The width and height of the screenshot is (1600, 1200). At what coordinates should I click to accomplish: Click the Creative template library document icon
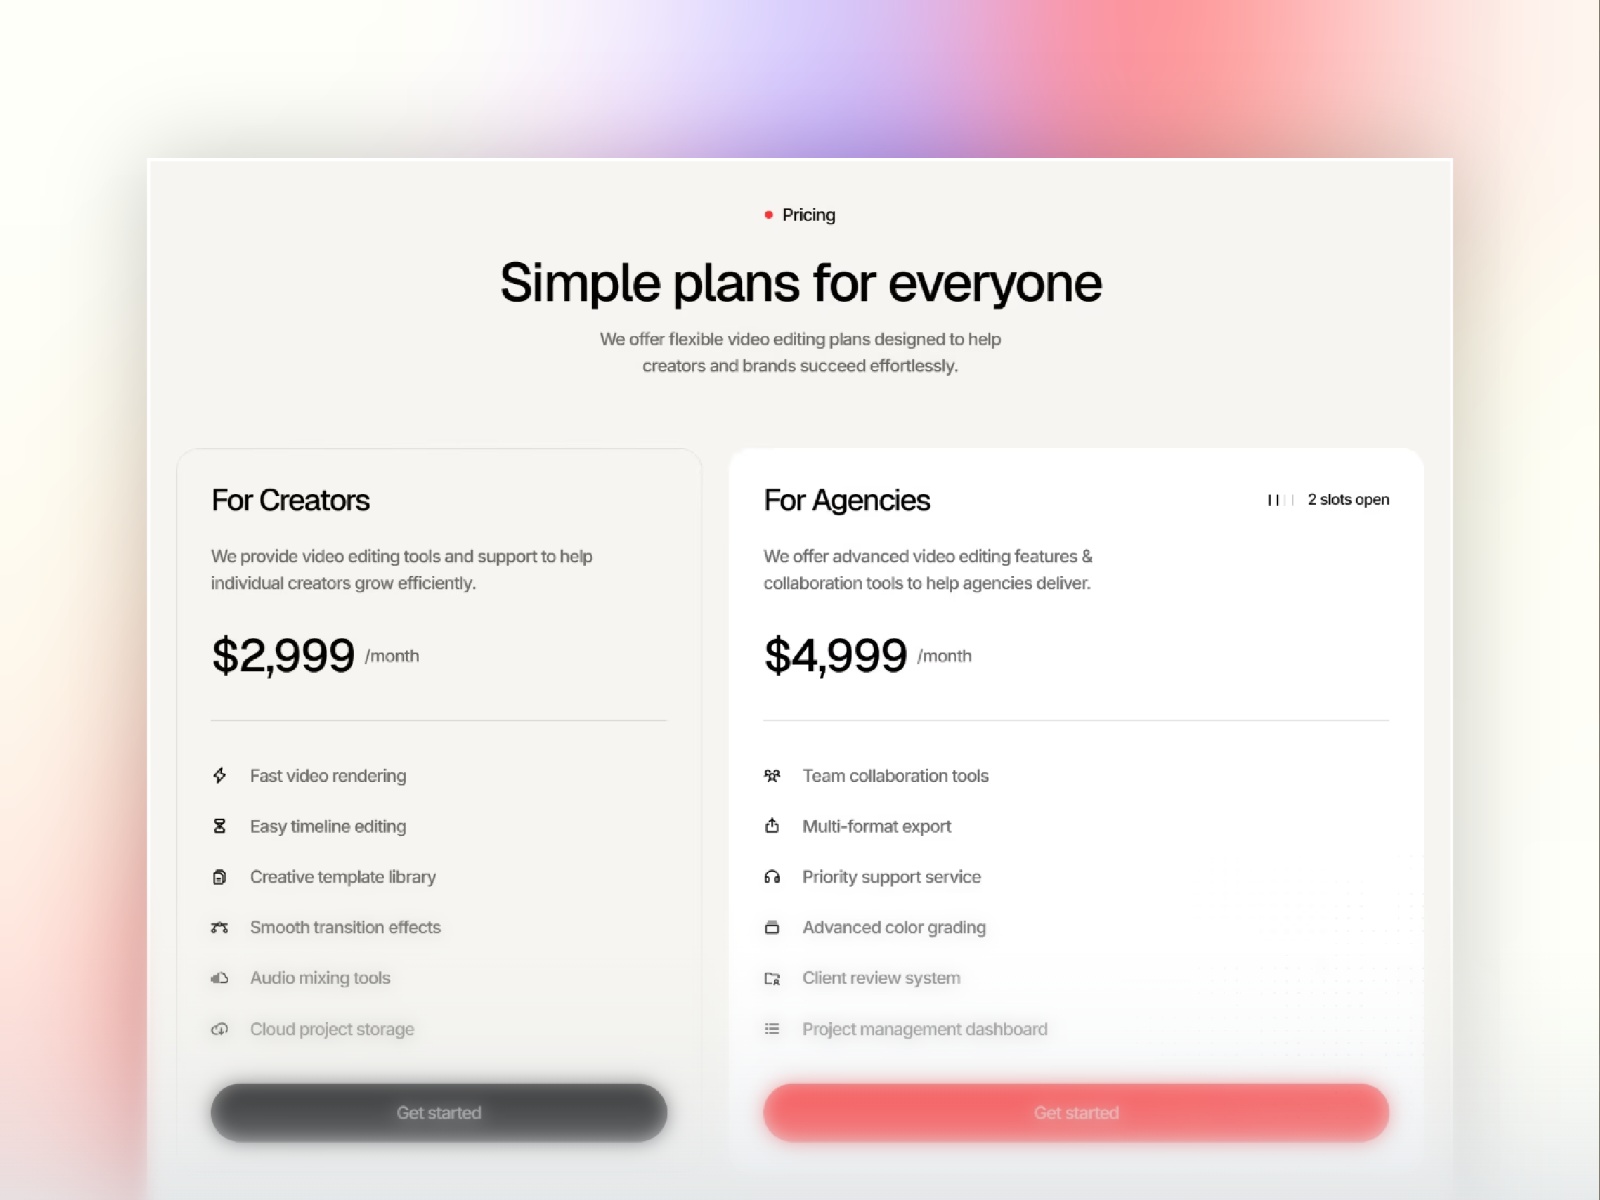(220, 877)
